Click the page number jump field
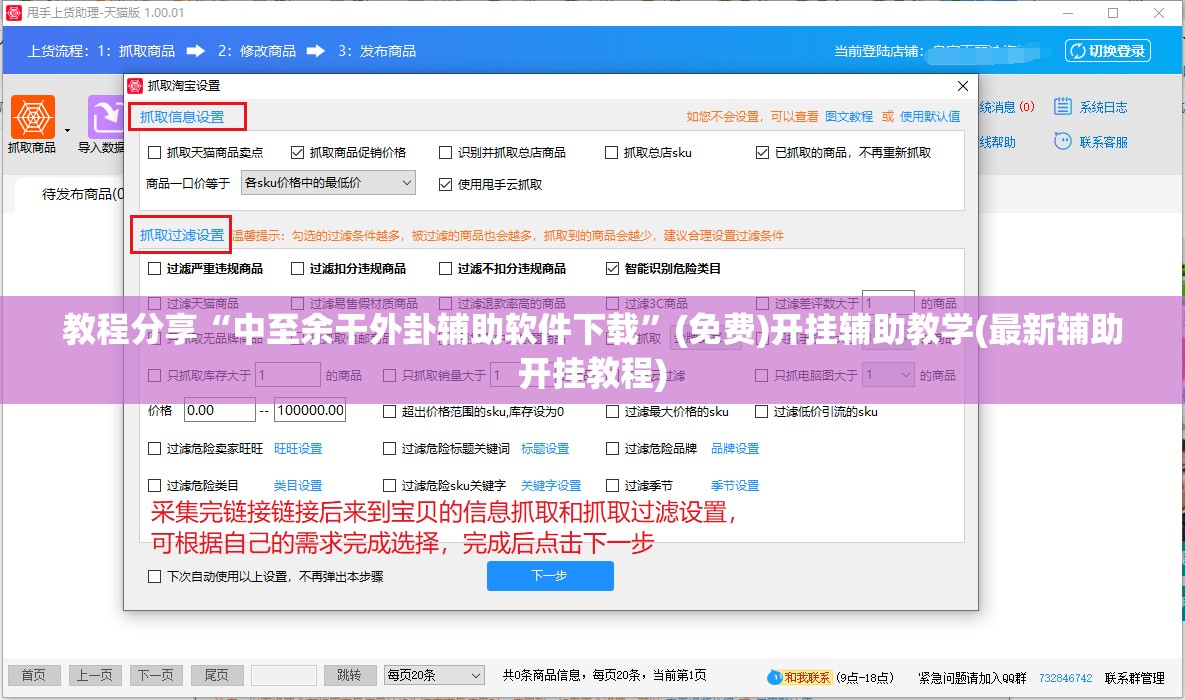 click(x=283, y=675)
